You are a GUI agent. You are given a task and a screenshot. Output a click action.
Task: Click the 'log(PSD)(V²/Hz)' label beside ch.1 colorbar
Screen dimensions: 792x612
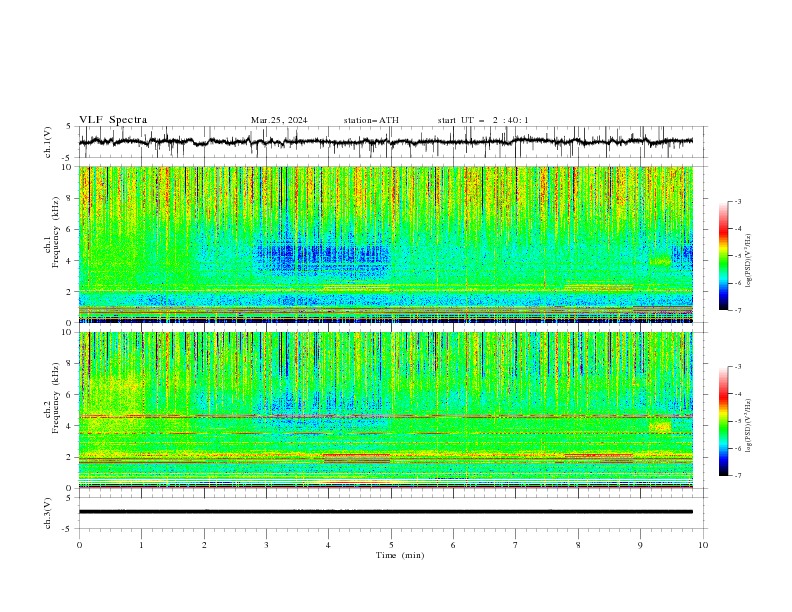tap(749, 261)
